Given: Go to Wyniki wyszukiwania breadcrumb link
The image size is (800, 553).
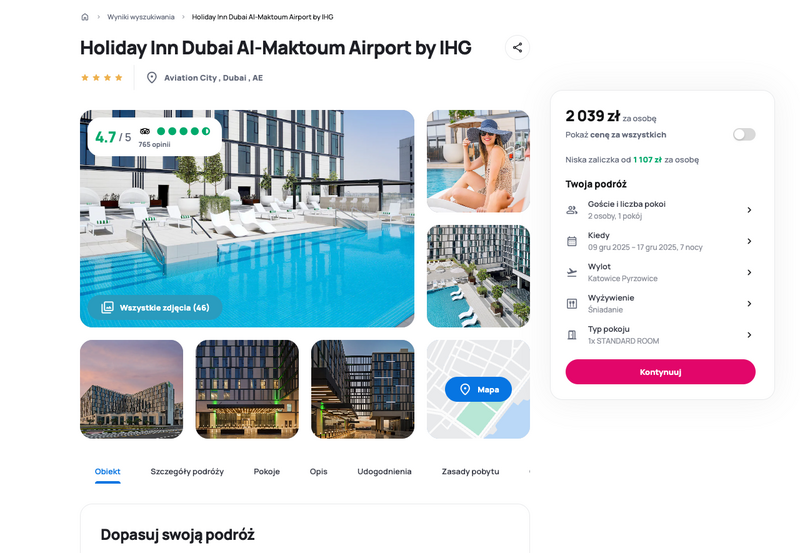Looking at the screenshot, I should point(141,17).
